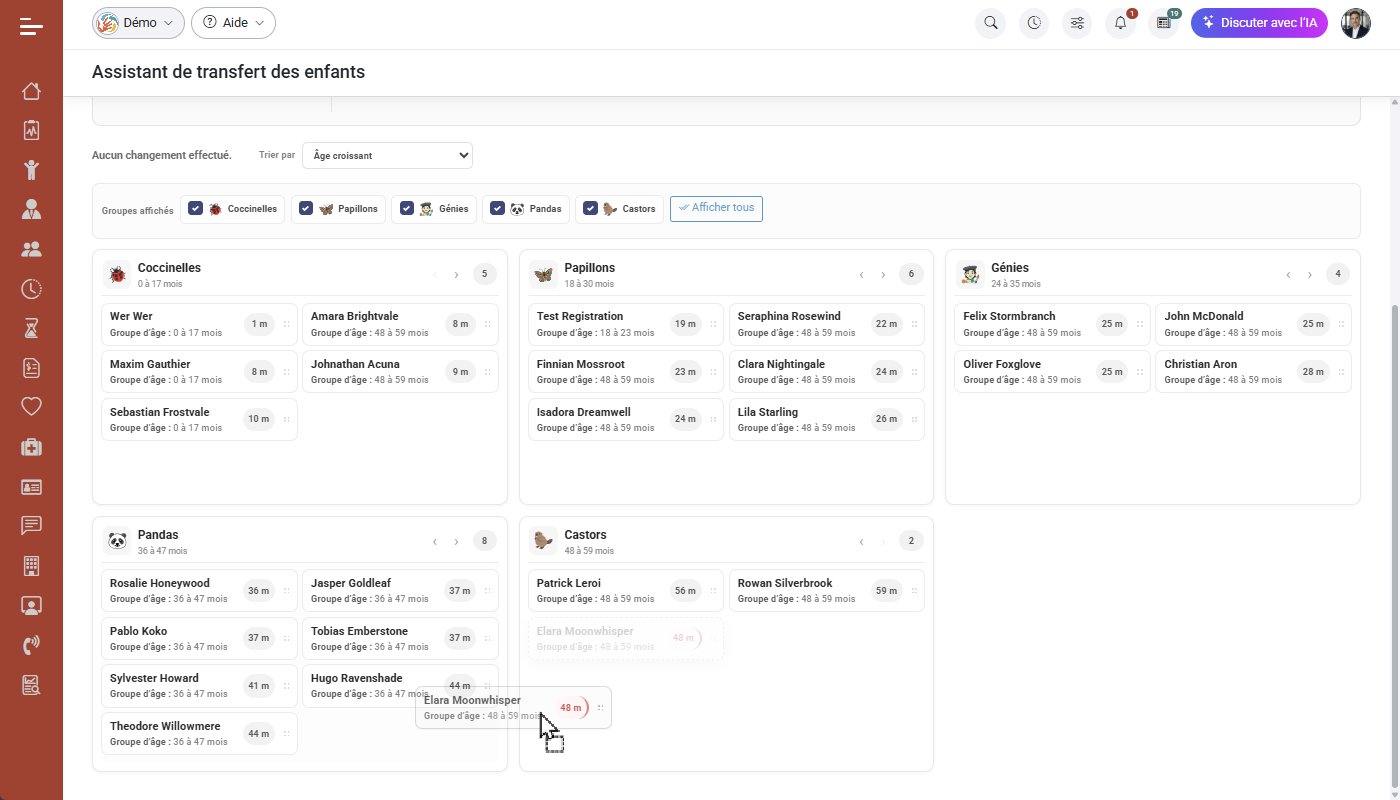Click the previous arrow in Castors header
The image size is (1400, 800).
[862, 541]
